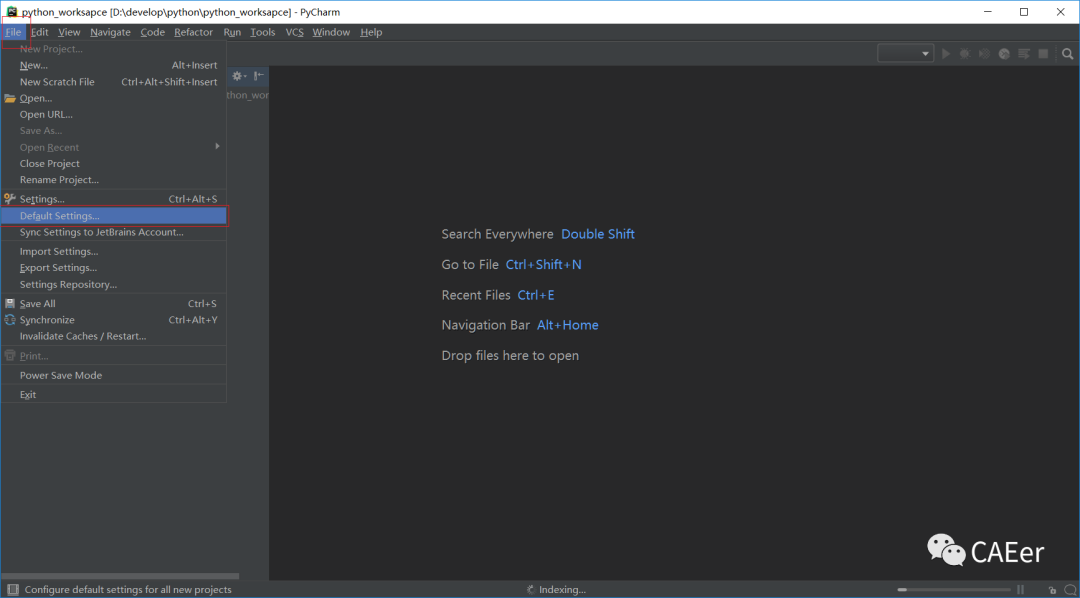The height and width of the screenshot is (598, 1080).
Task: Click the lock icon in status bar
Action: click(1052, 590)
